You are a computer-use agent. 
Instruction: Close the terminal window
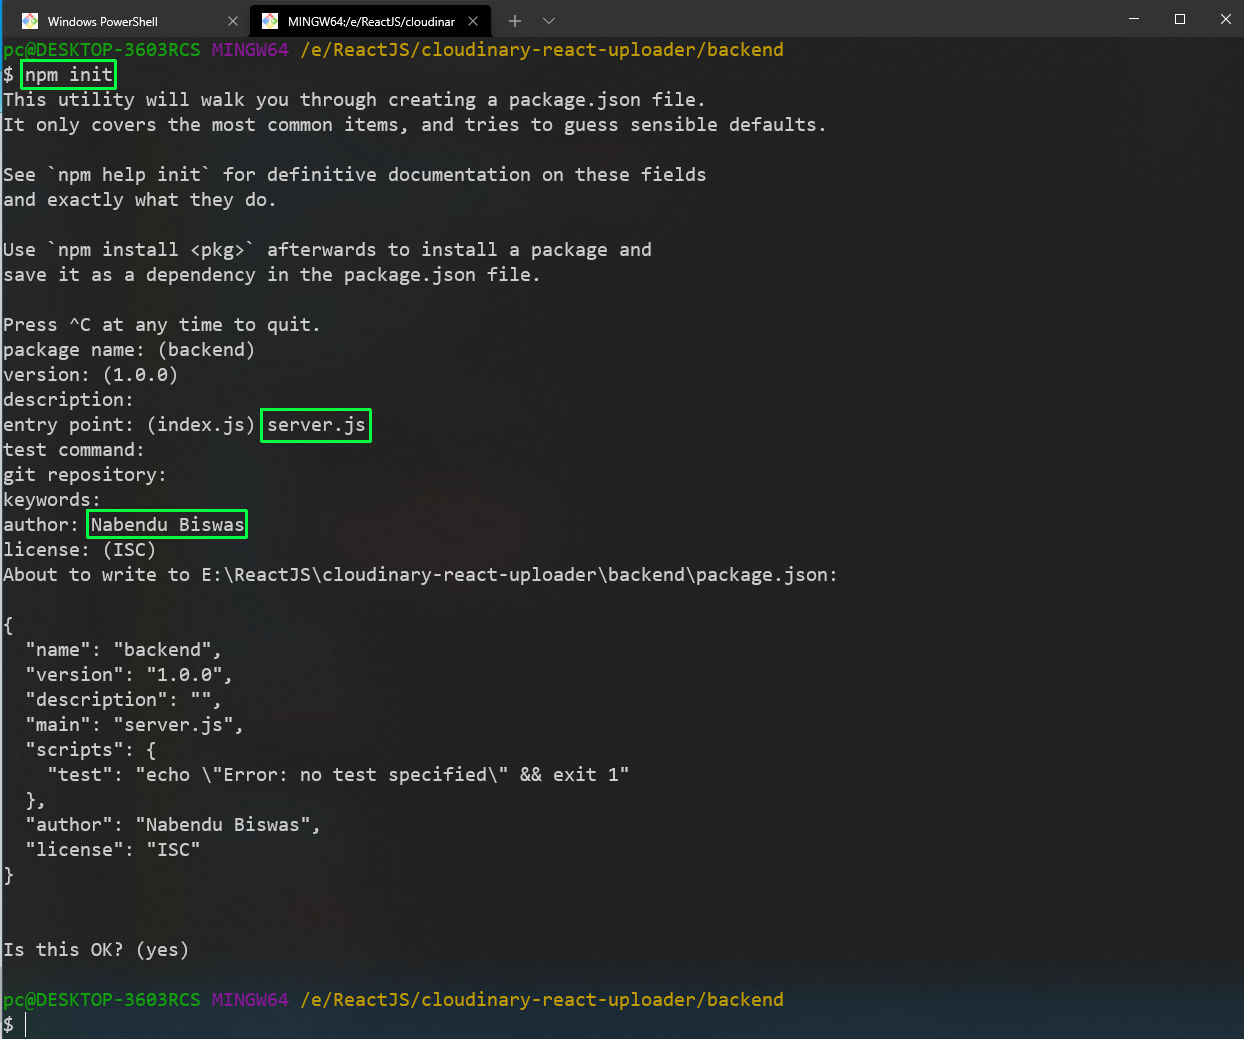(1225, 19)
